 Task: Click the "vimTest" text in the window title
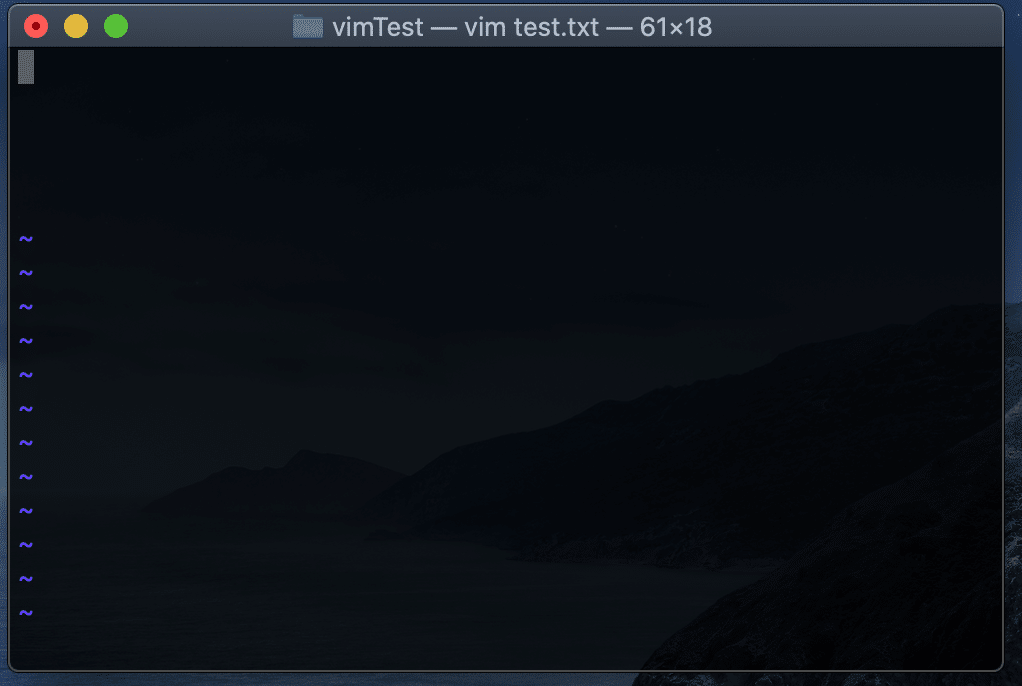(x=377, y=27)
